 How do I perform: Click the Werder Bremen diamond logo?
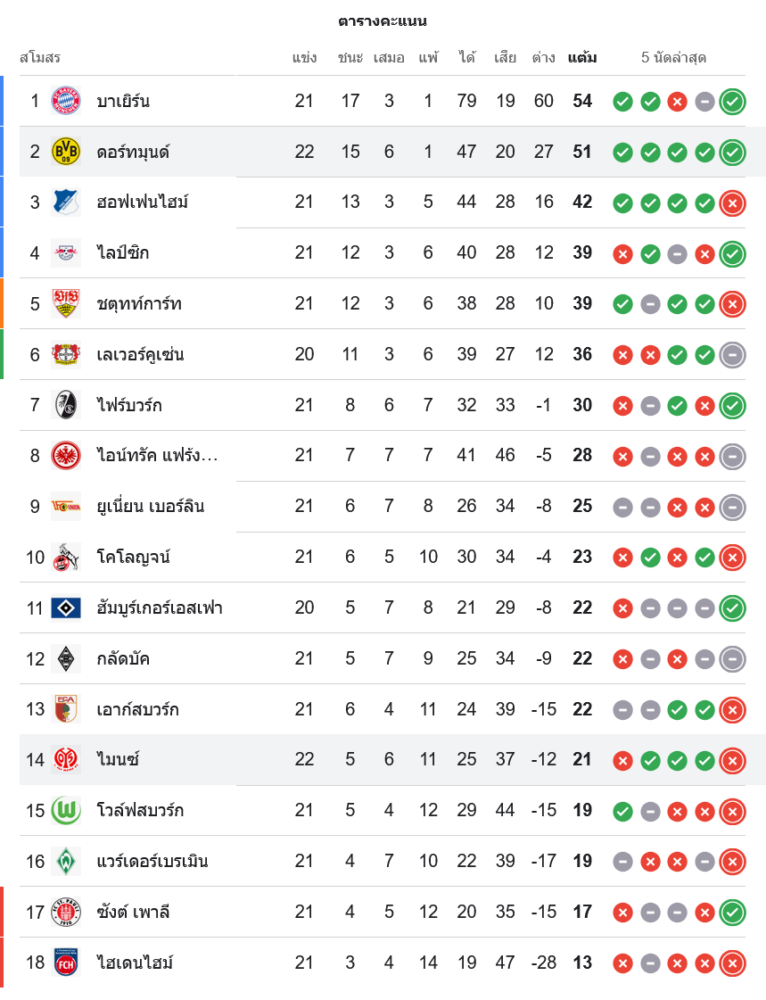[x=66, y=861]
